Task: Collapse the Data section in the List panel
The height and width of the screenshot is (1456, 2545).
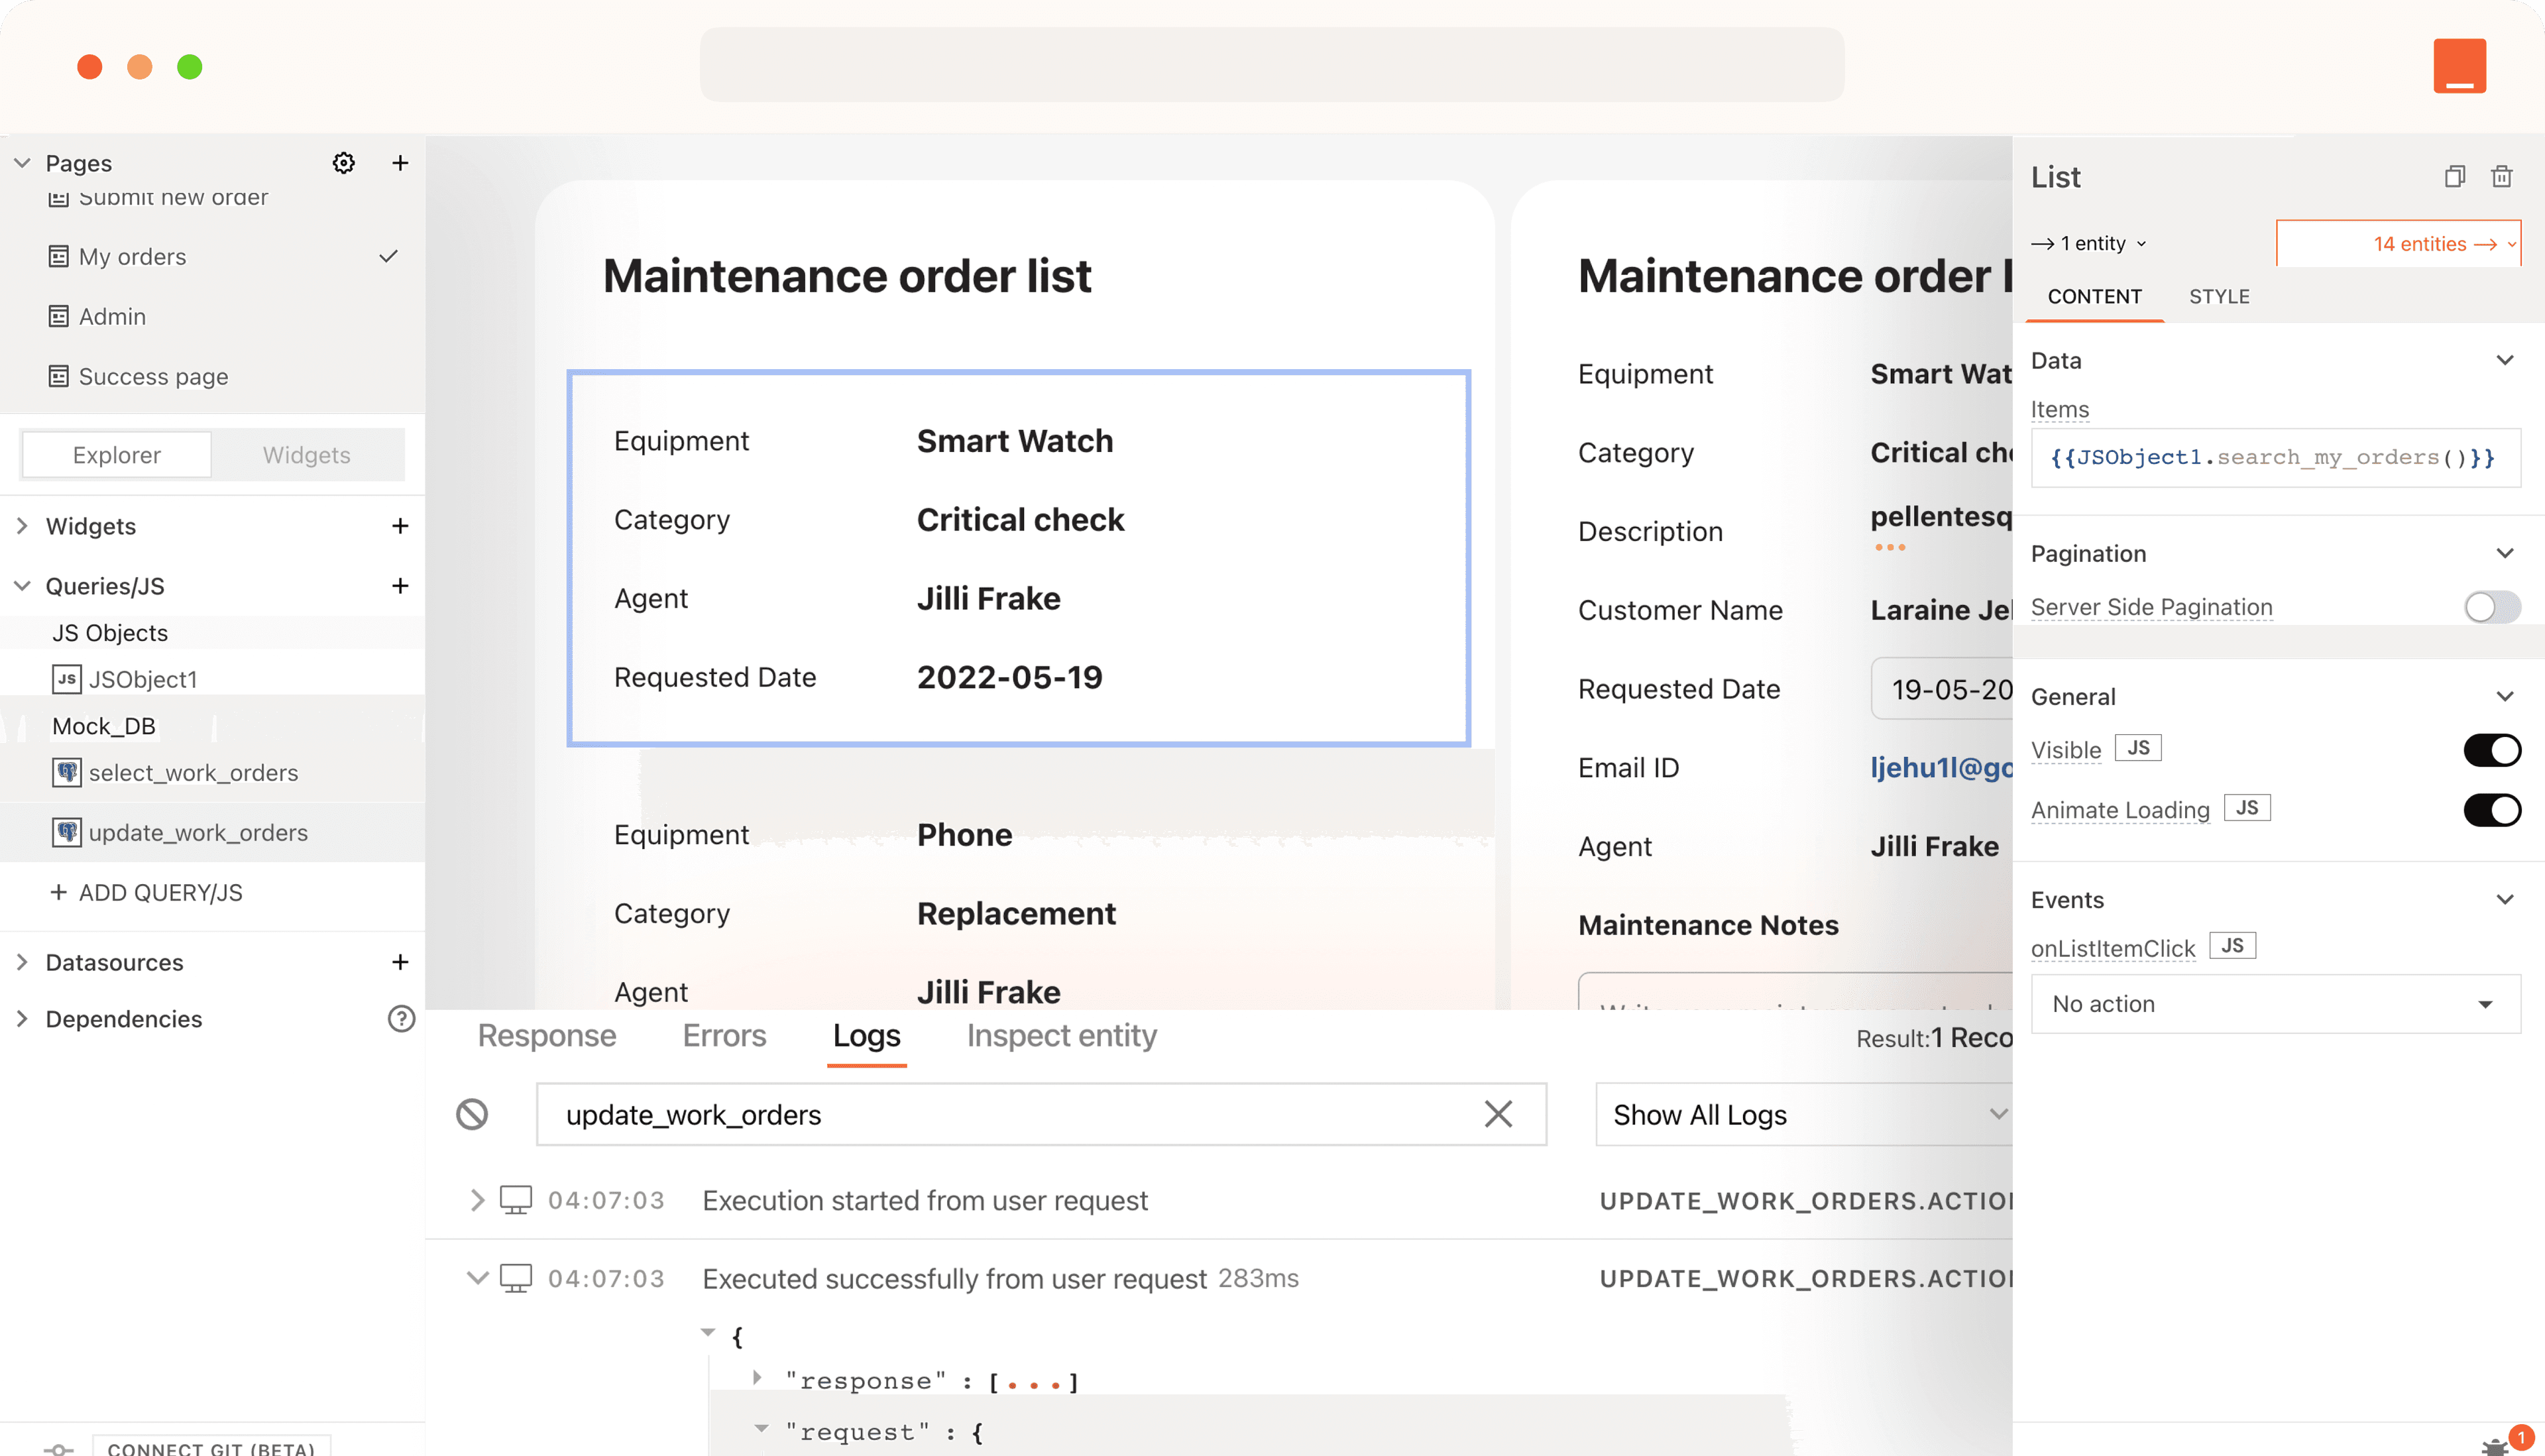Action: click(2504, 360)
